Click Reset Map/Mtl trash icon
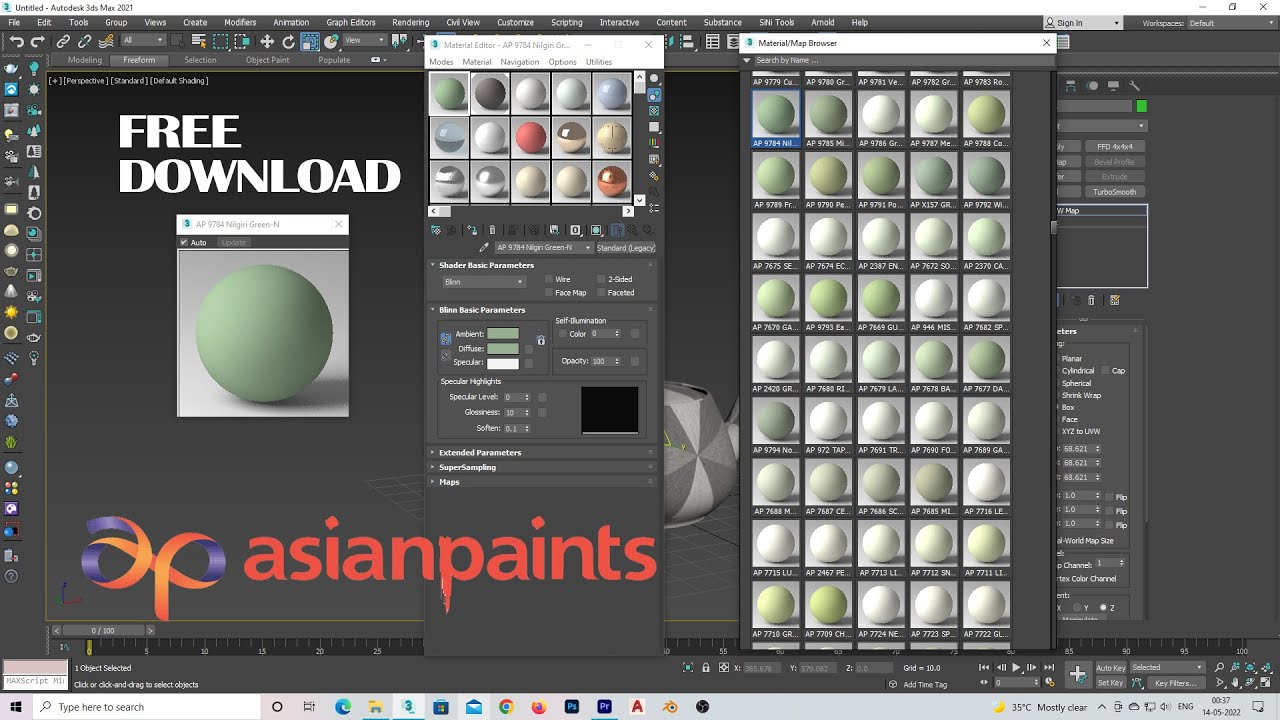The height and width of the screenshot is (720, 1280). click(x=492, y=230)
